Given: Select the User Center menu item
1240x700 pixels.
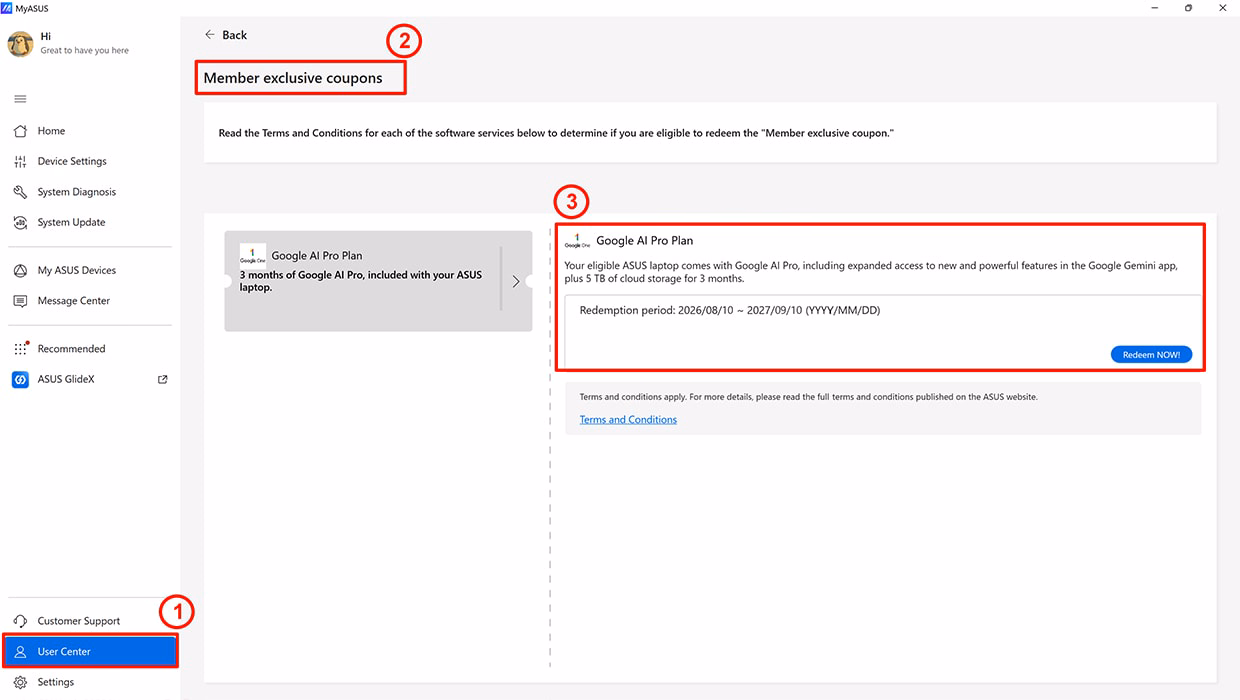Looking at the screenshot, I should (x=90, y=651).
